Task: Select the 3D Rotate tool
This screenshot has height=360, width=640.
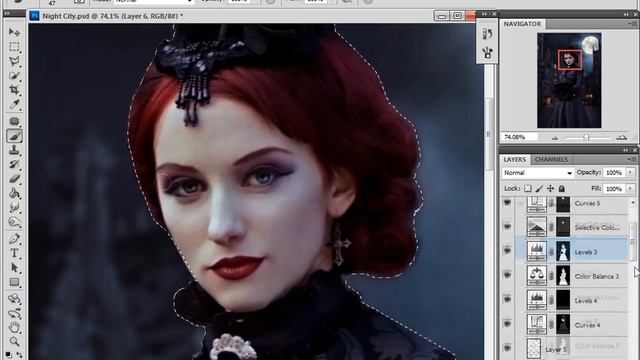Action: pyautogui.click(x=14, y=299)
